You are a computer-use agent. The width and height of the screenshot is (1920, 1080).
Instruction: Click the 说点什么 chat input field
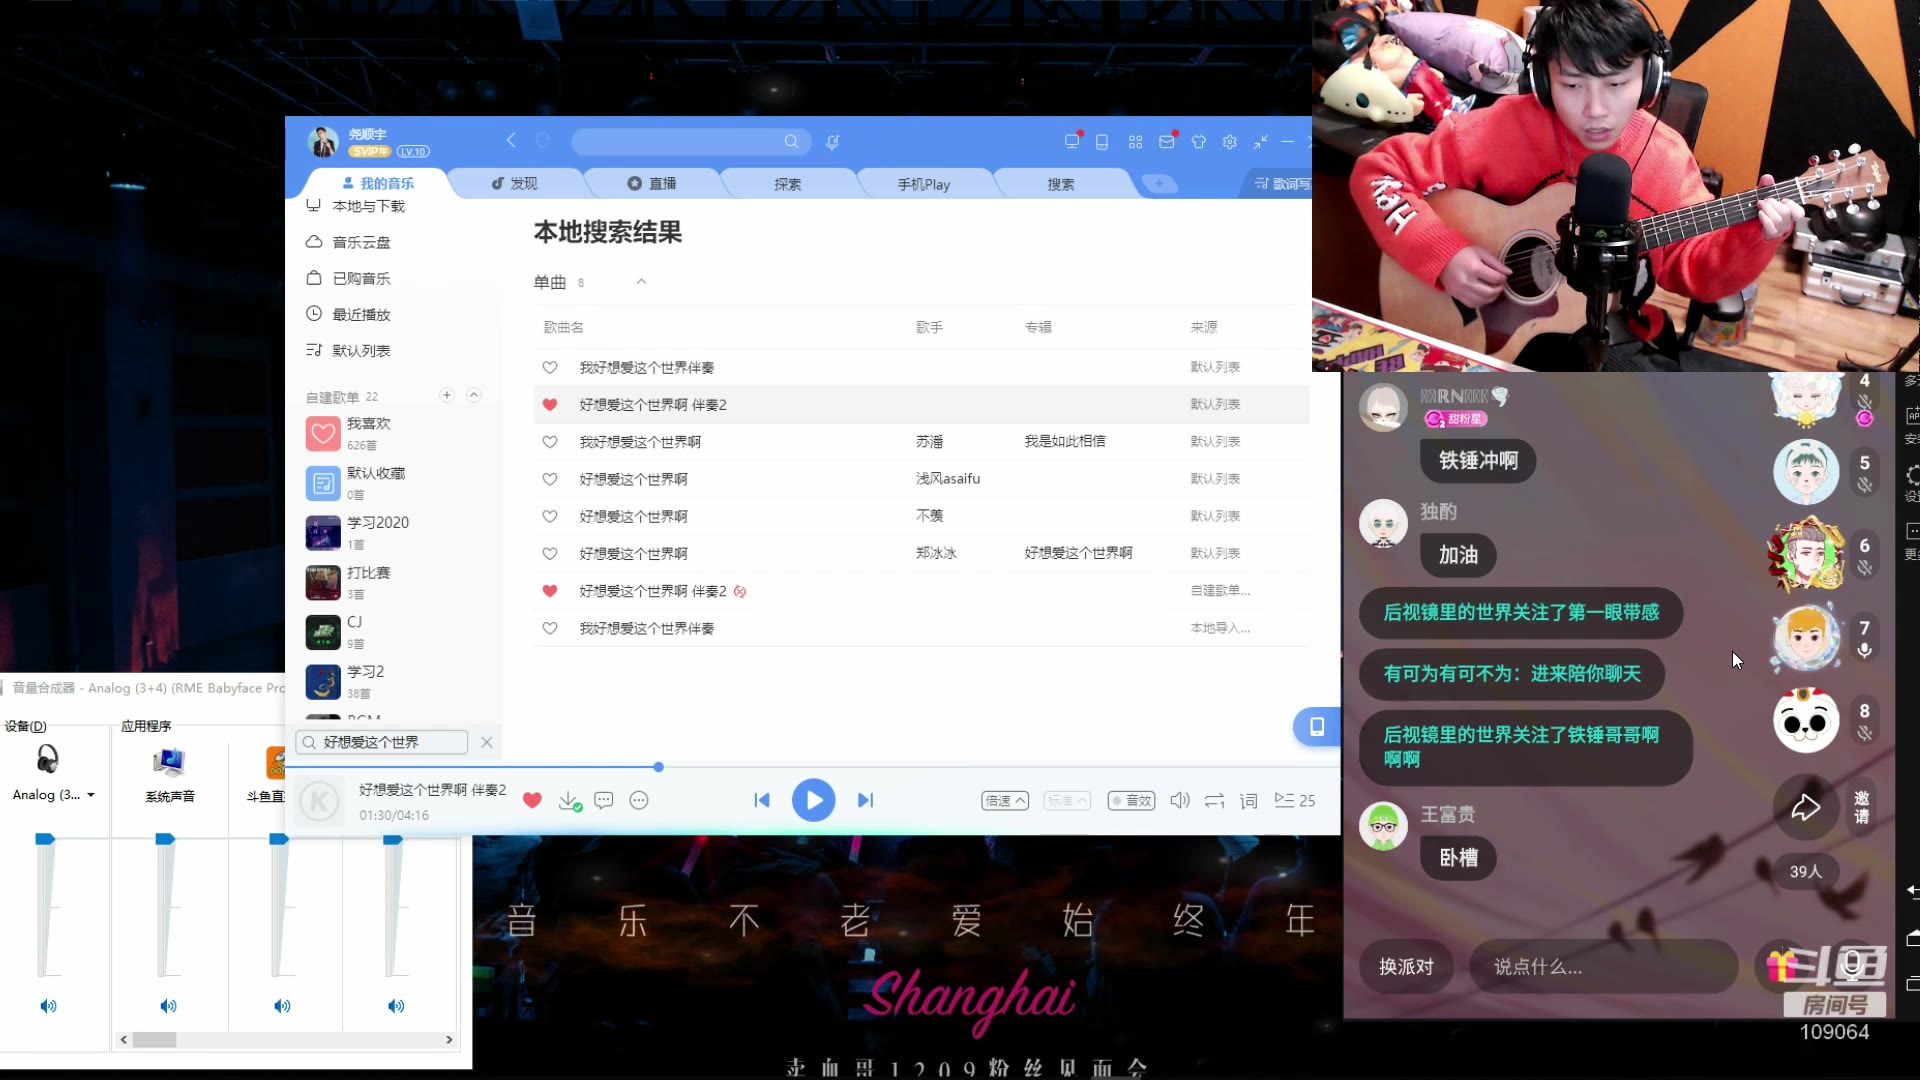tap(1604, 967)
